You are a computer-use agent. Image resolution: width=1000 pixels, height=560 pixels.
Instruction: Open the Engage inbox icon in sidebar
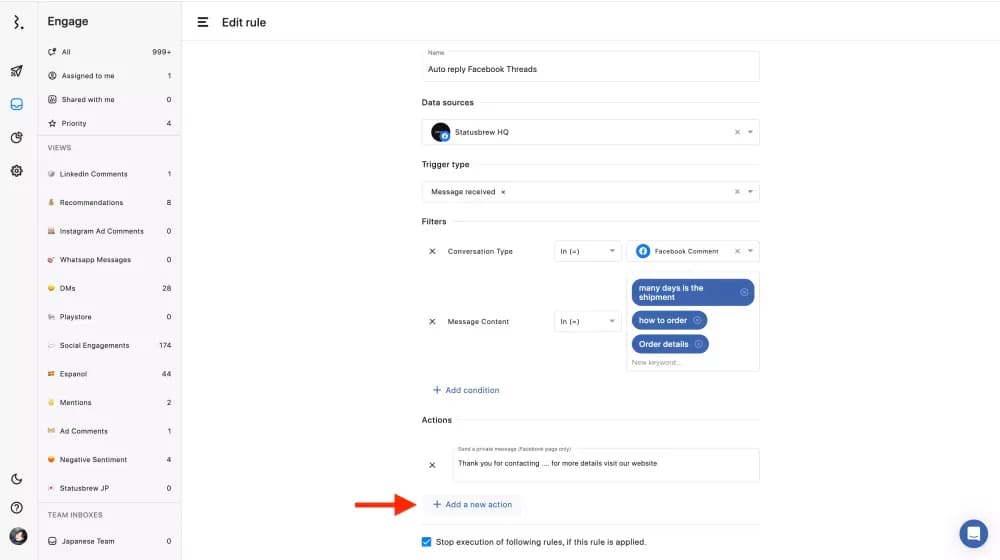click(x=17, y=104)
